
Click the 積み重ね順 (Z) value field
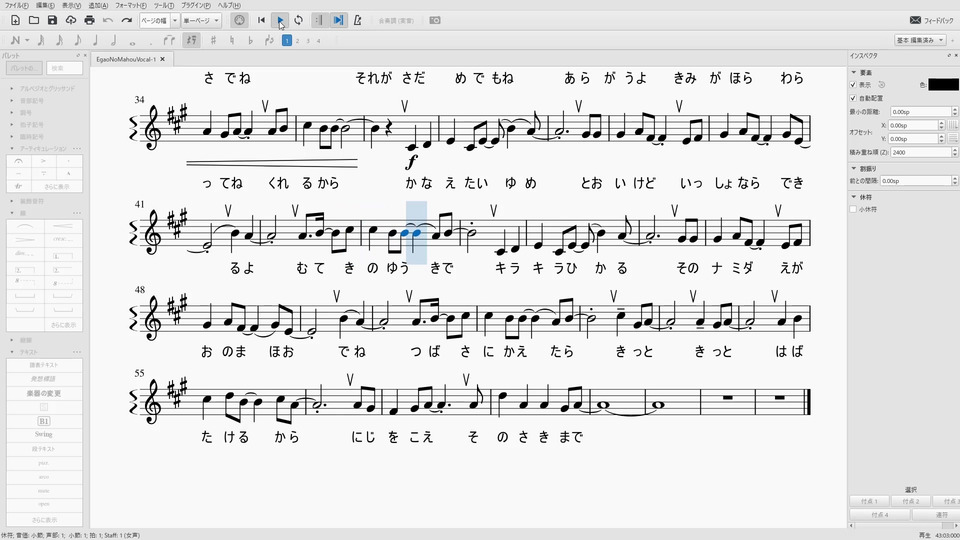920,152
